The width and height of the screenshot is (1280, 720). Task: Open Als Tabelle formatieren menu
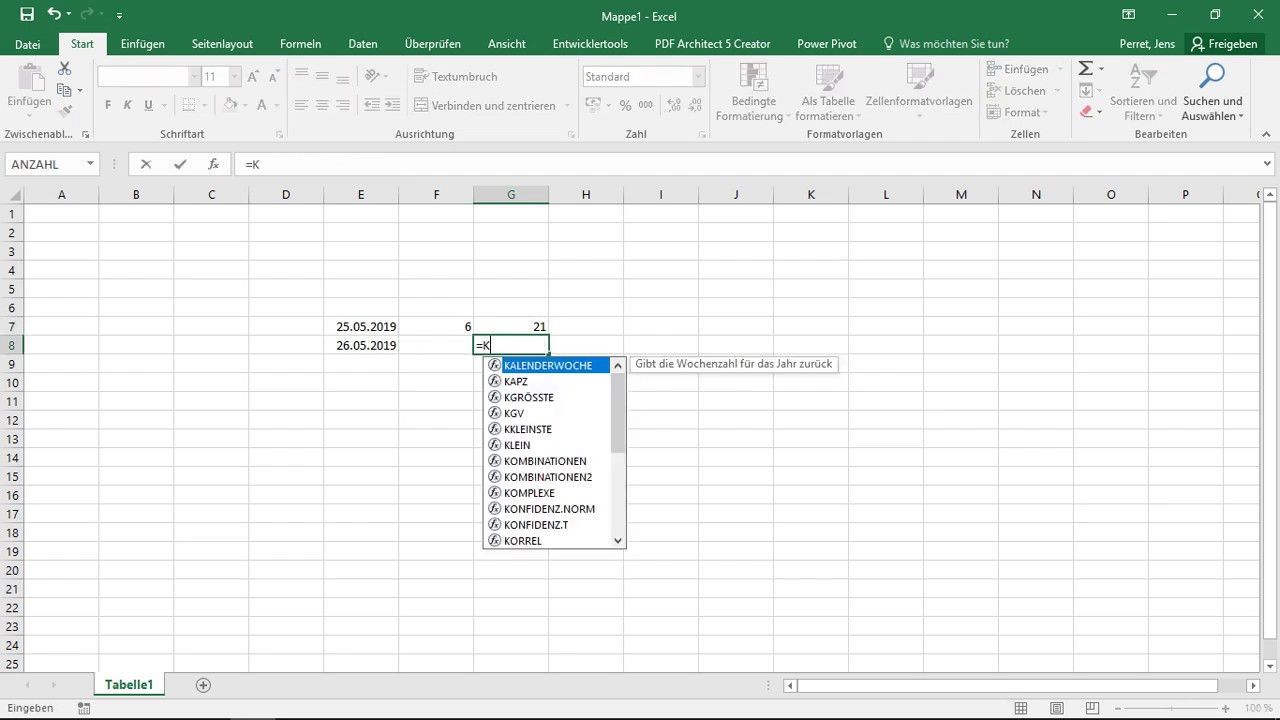[x=828, y=91]
